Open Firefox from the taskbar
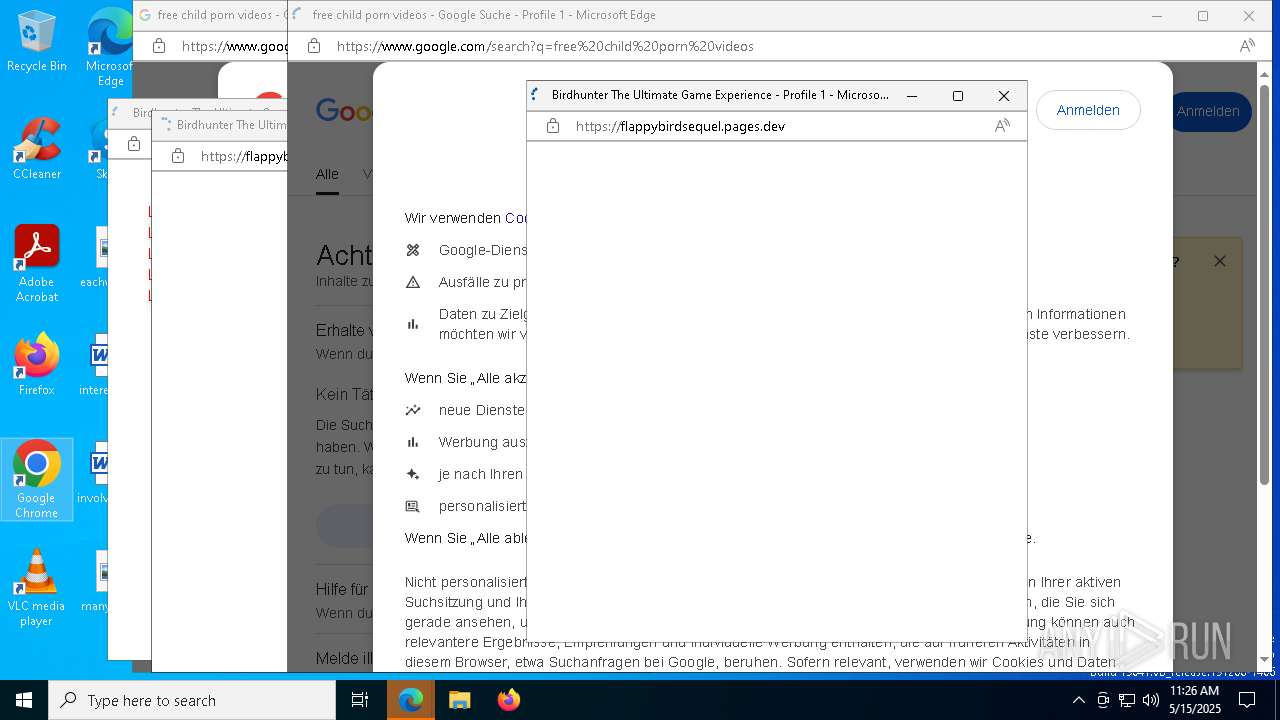 tap(508, 700)
